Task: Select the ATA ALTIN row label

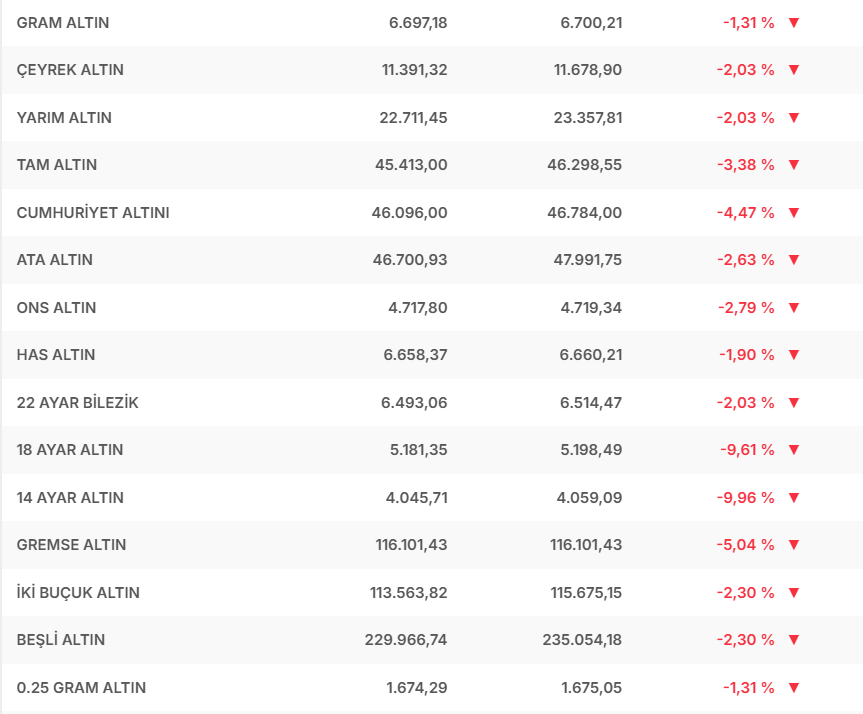Action: coord(55,260)
